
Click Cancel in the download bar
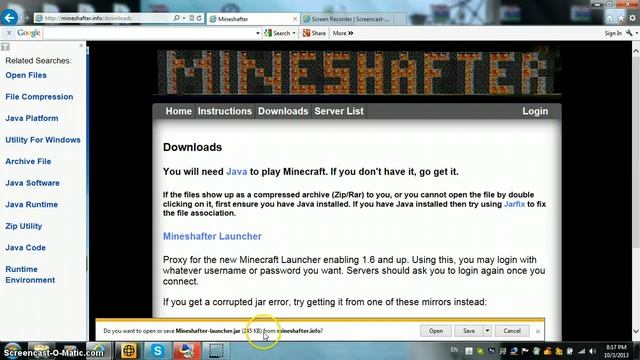click(512, 331)
